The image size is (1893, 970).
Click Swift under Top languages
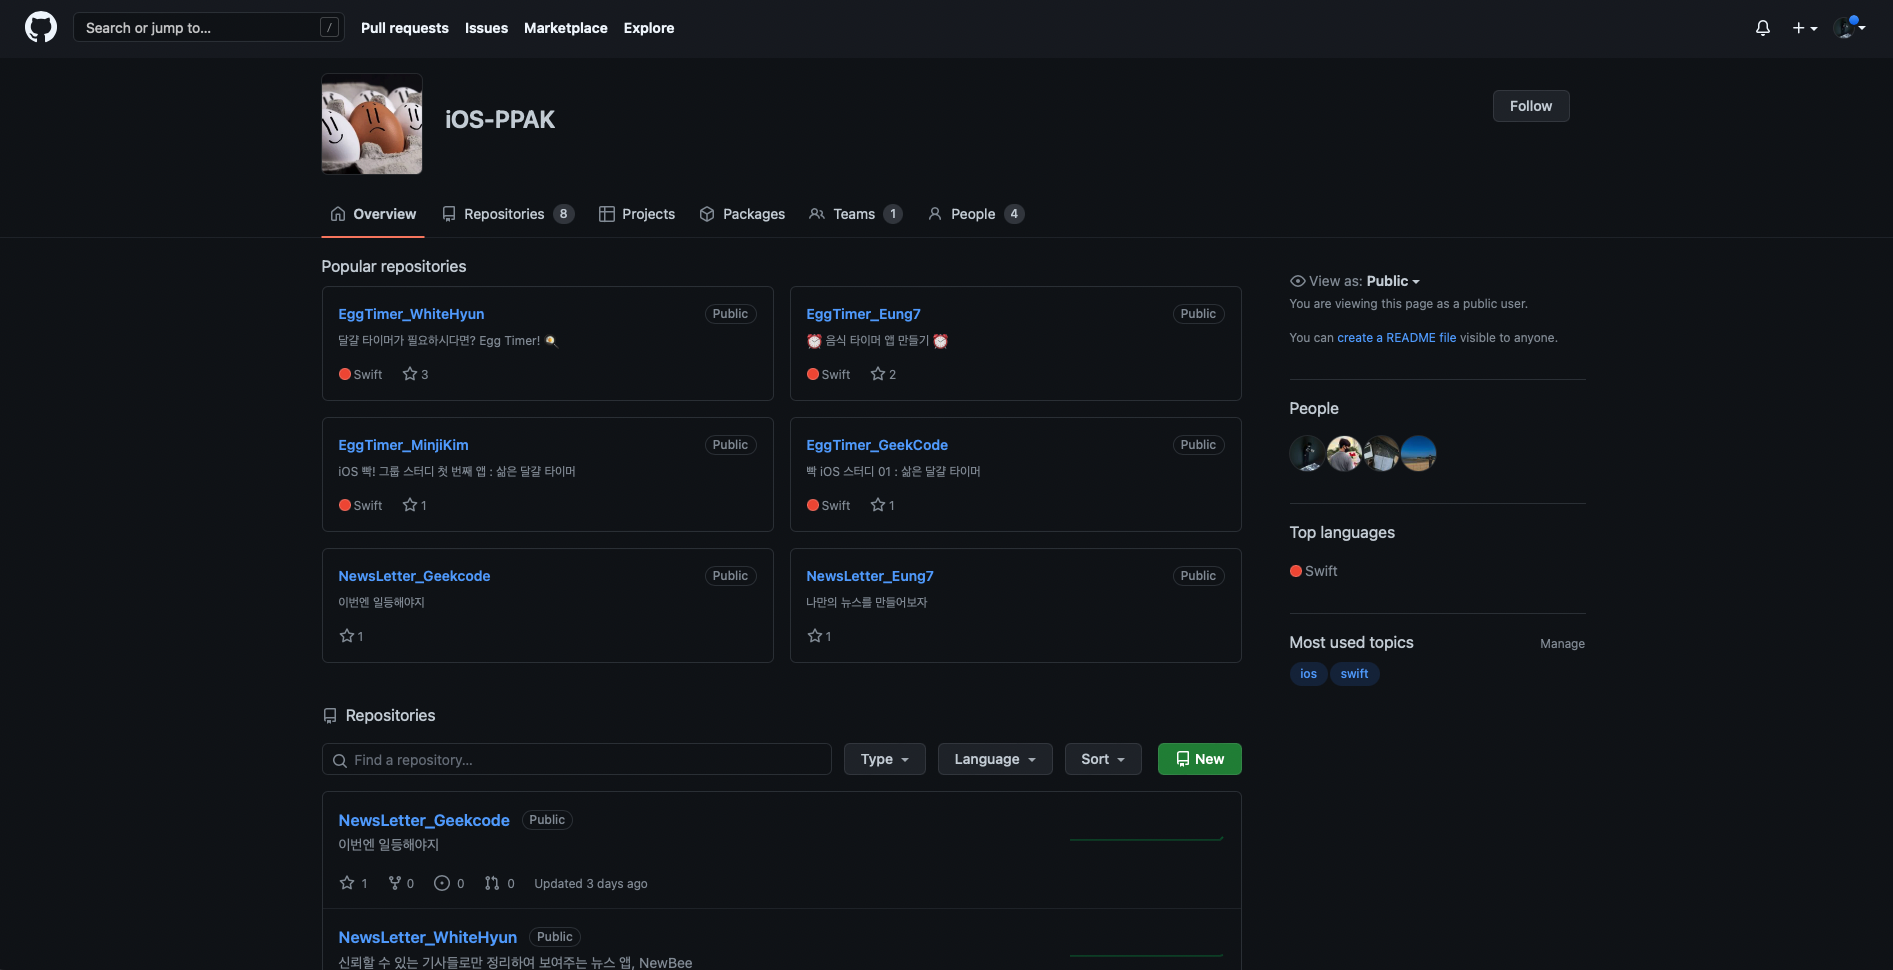click(1321, 571)
